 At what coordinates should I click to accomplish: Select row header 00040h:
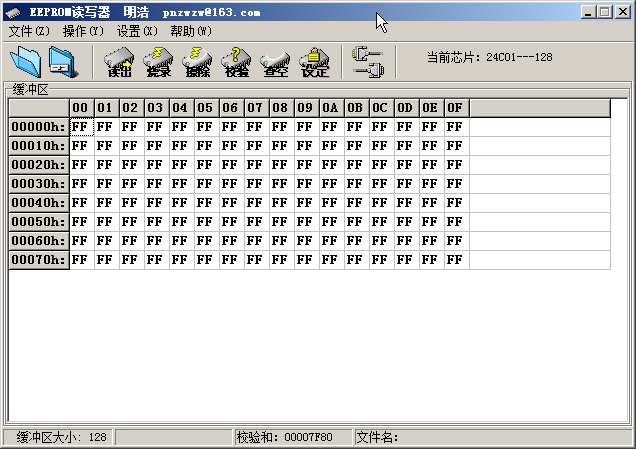click(39, 202)
